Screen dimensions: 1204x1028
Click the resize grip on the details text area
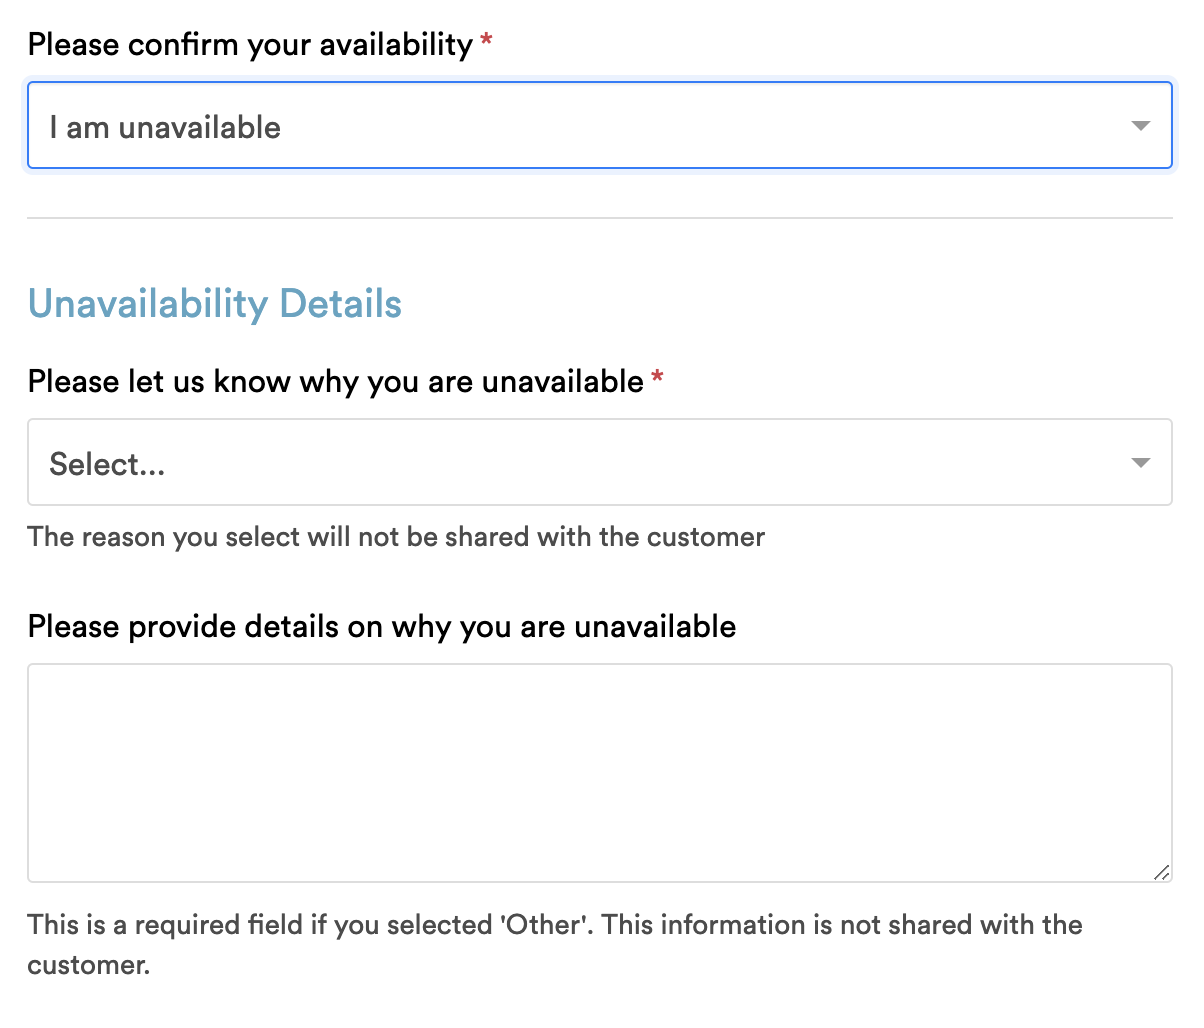click(x=1161, y=872)
